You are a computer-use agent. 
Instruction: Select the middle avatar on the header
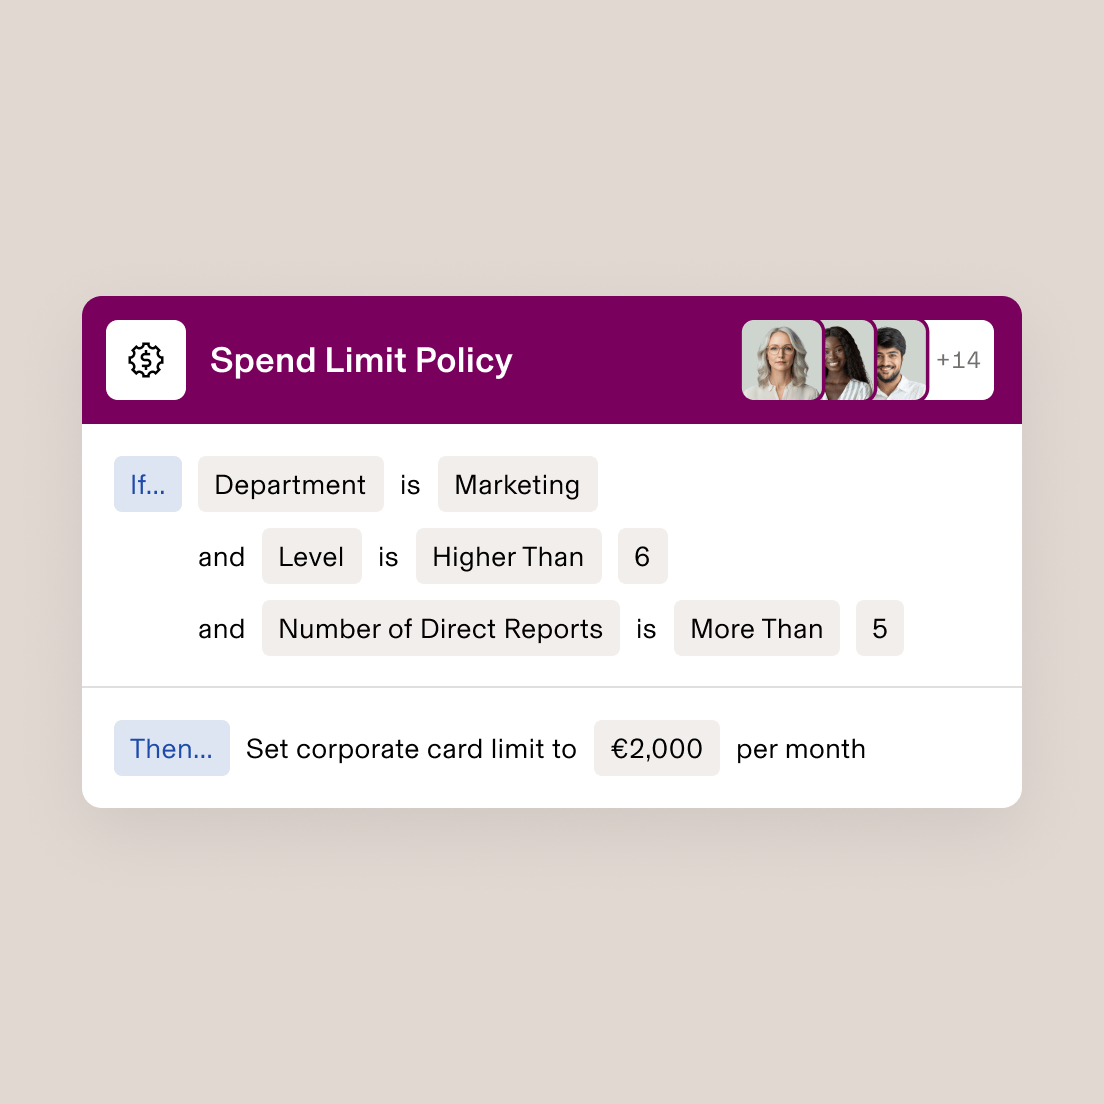[845, 360]
